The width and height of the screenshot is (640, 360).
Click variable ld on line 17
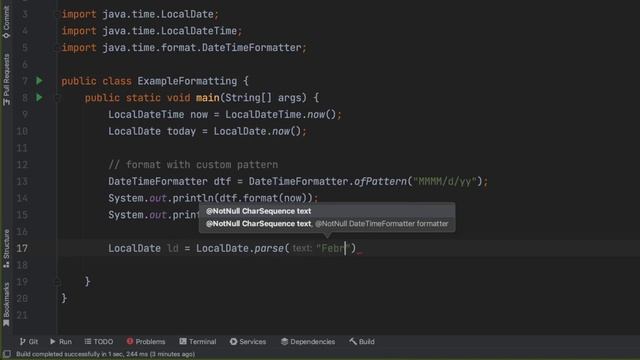click(x=173, y=248)
